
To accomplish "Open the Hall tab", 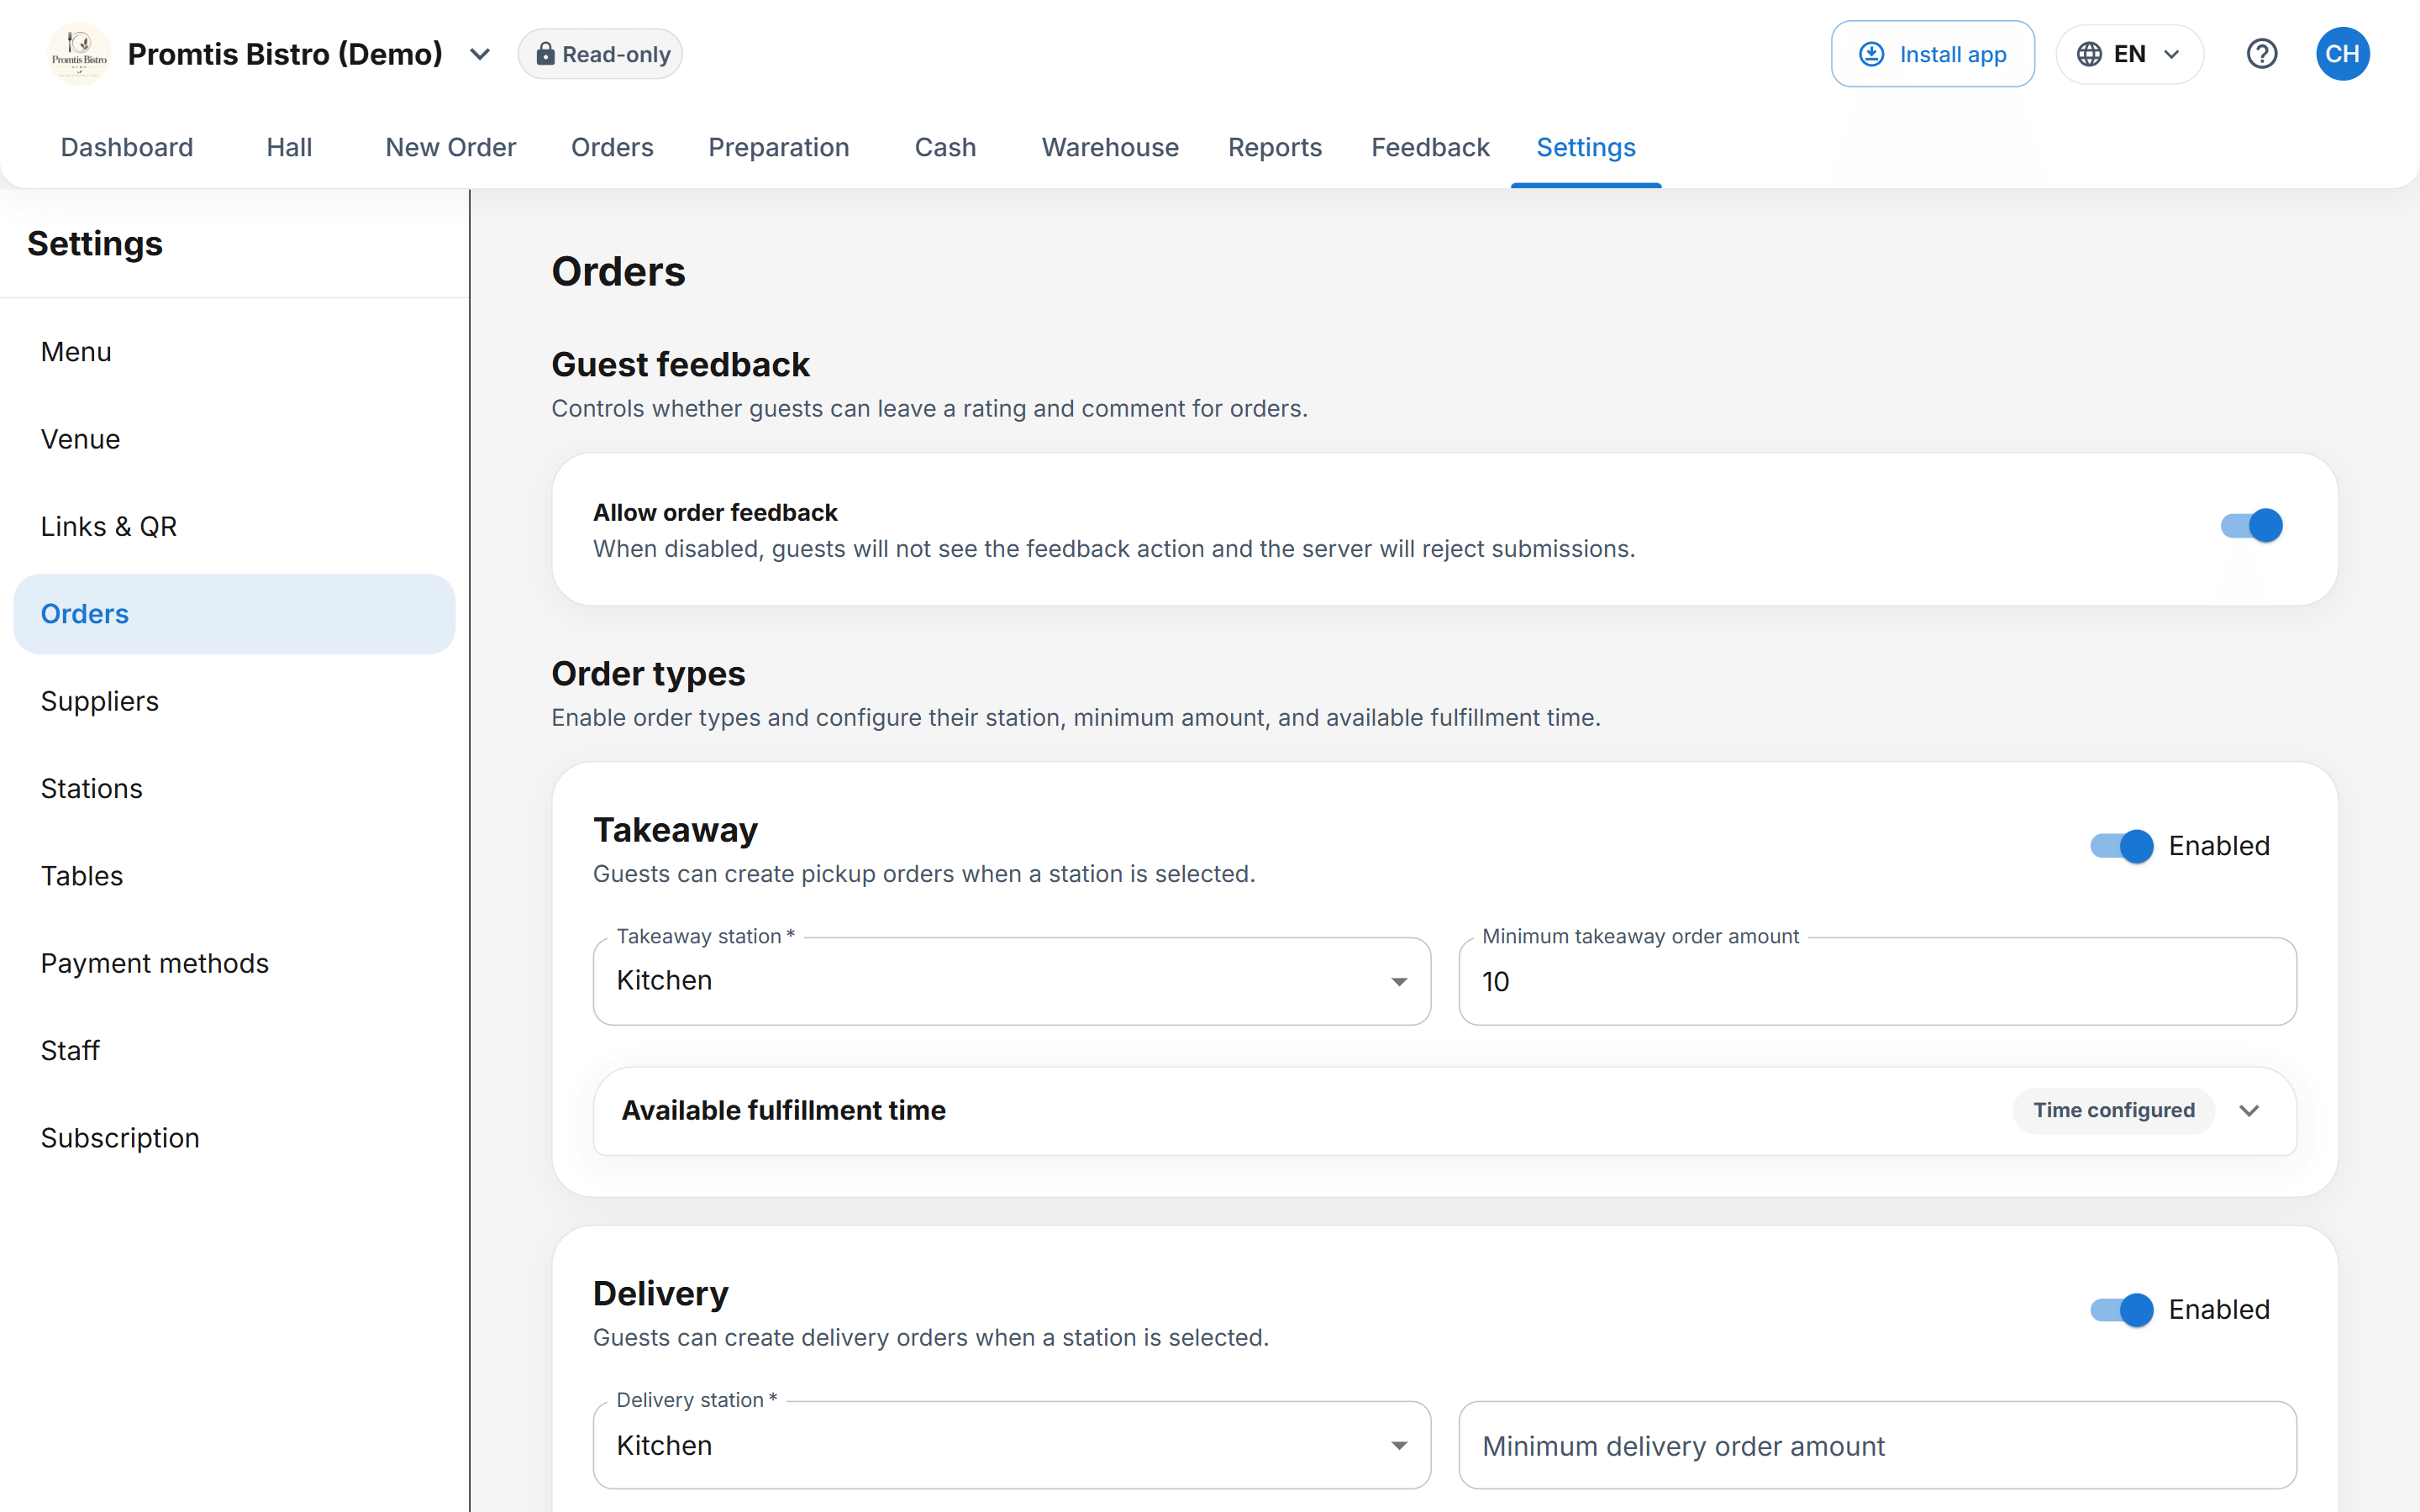I will coord(289,147).
